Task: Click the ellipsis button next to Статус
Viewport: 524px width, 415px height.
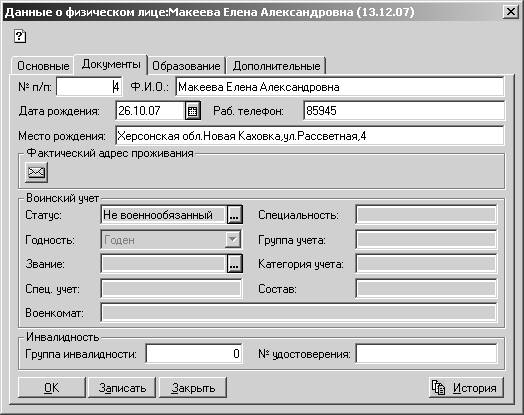Action: [234, 215]
